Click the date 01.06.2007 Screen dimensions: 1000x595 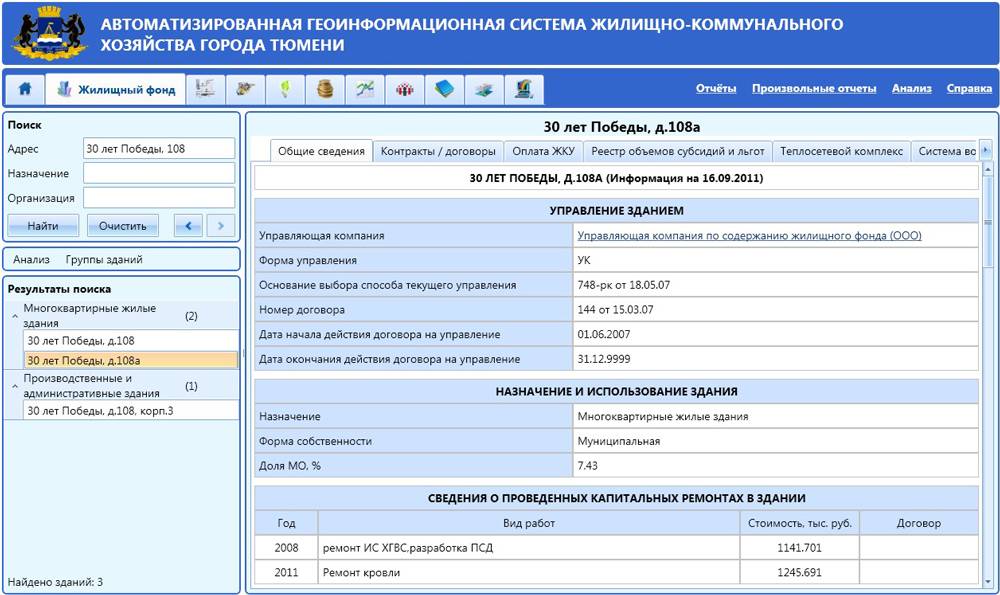(603, 334)
